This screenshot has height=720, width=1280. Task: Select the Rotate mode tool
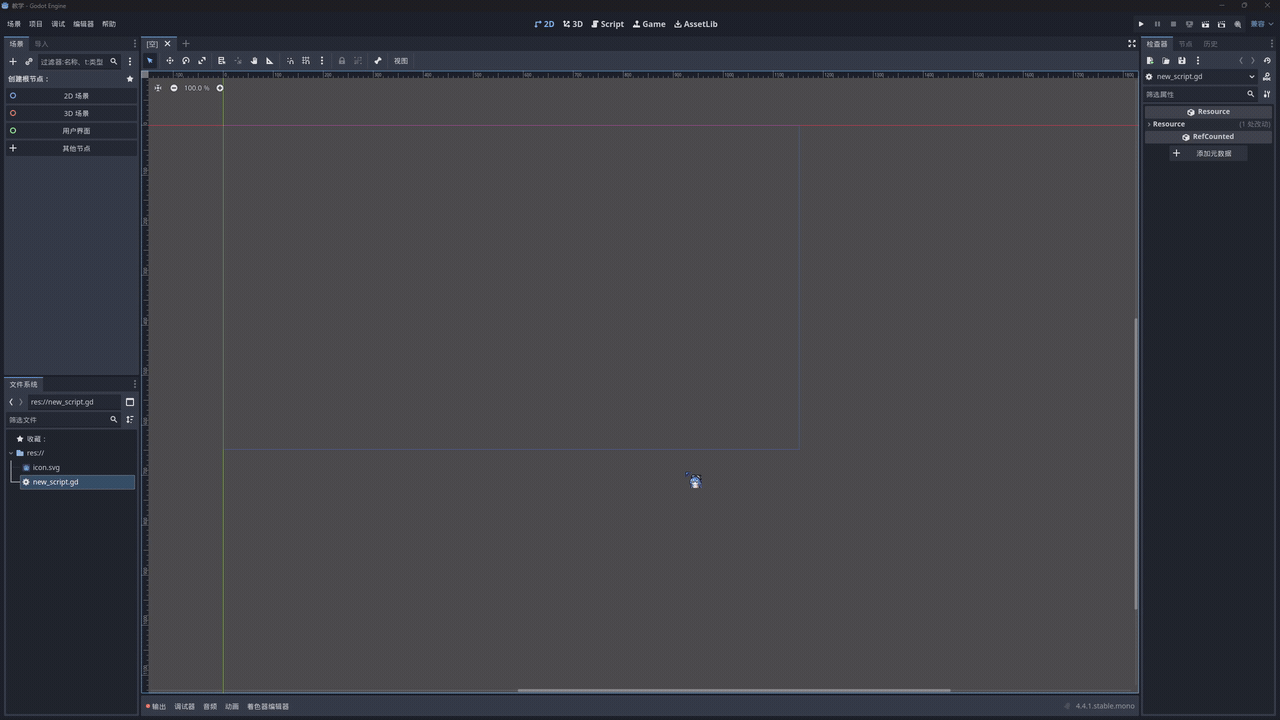(x=186, y=61)
